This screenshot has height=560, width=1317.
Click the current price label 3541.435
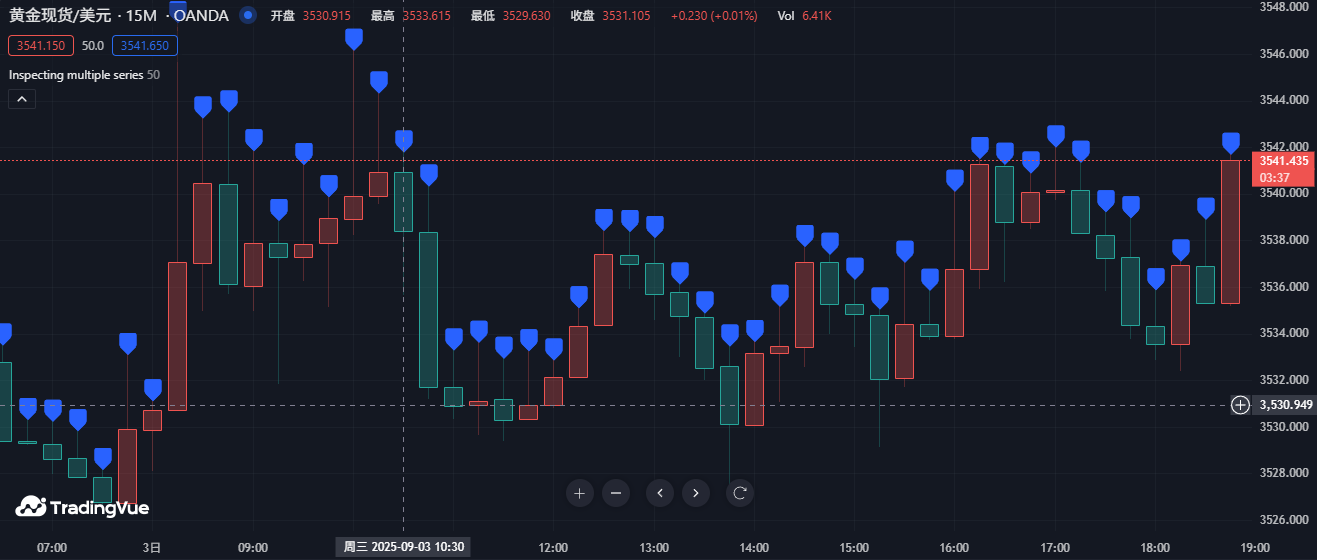pos(1284,160)
